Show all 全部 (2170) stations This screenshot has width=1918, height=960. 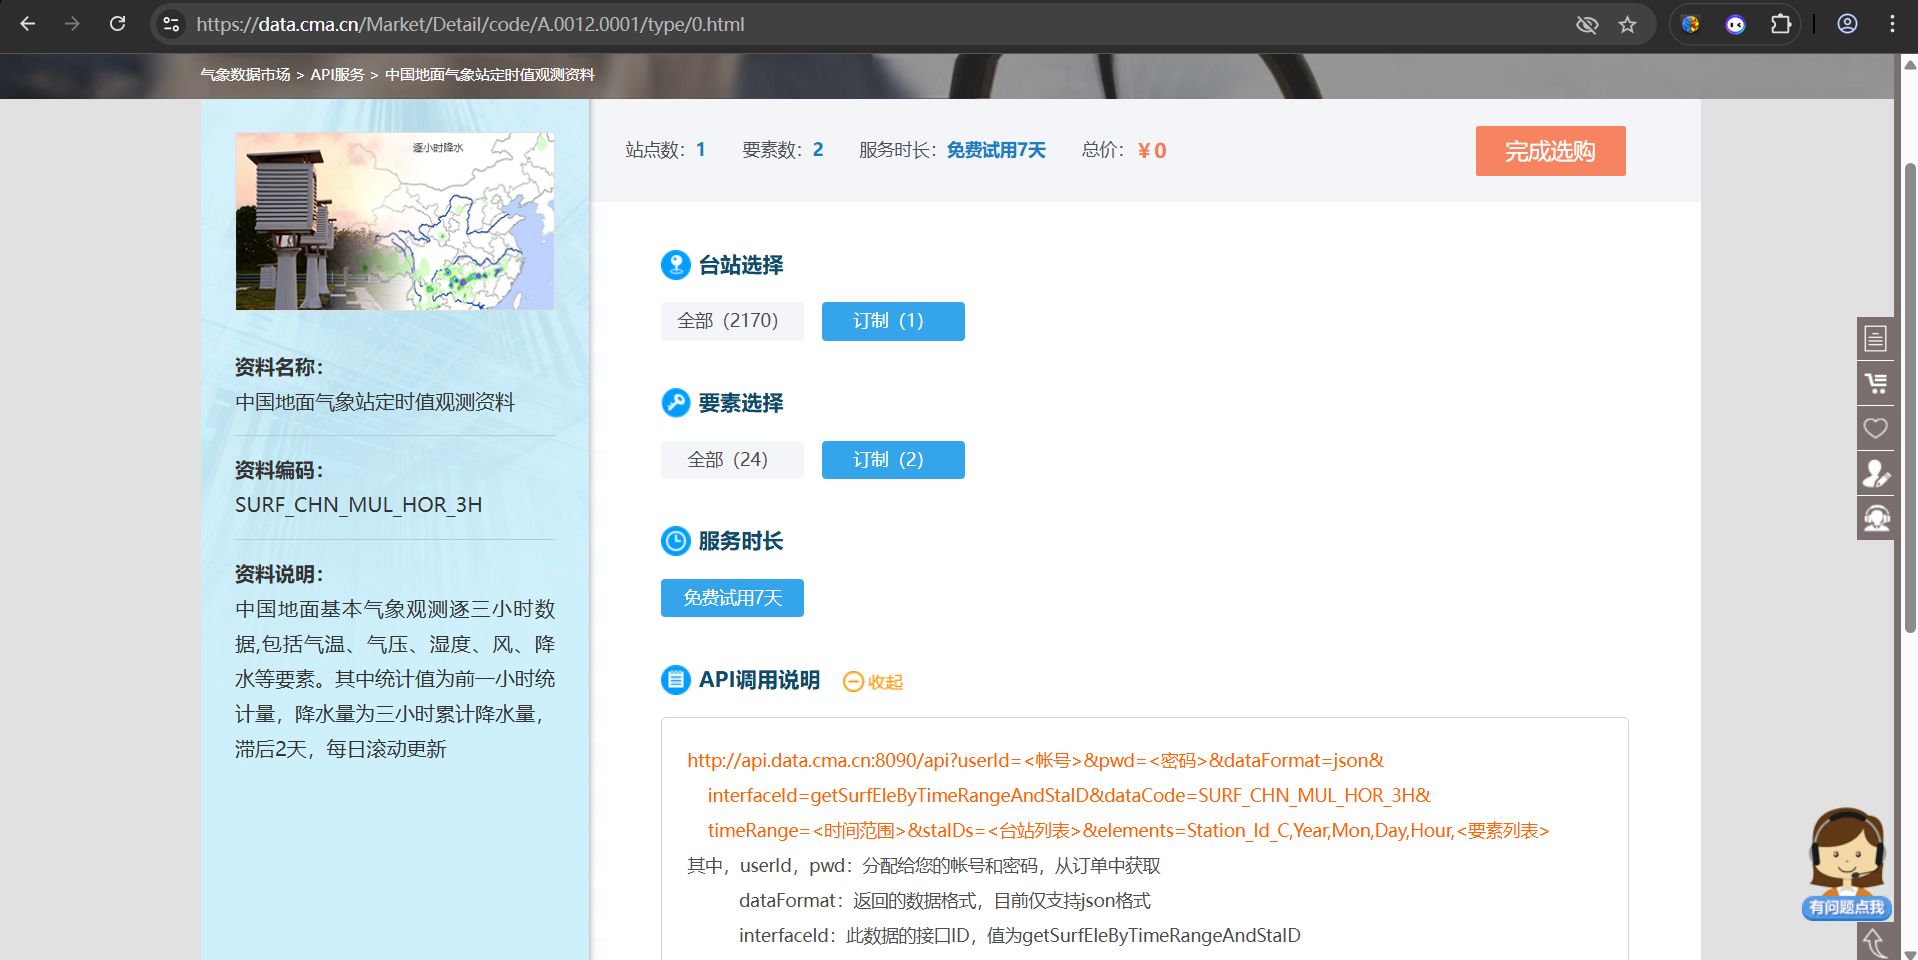pyautogui.click(x=732, y=321)
